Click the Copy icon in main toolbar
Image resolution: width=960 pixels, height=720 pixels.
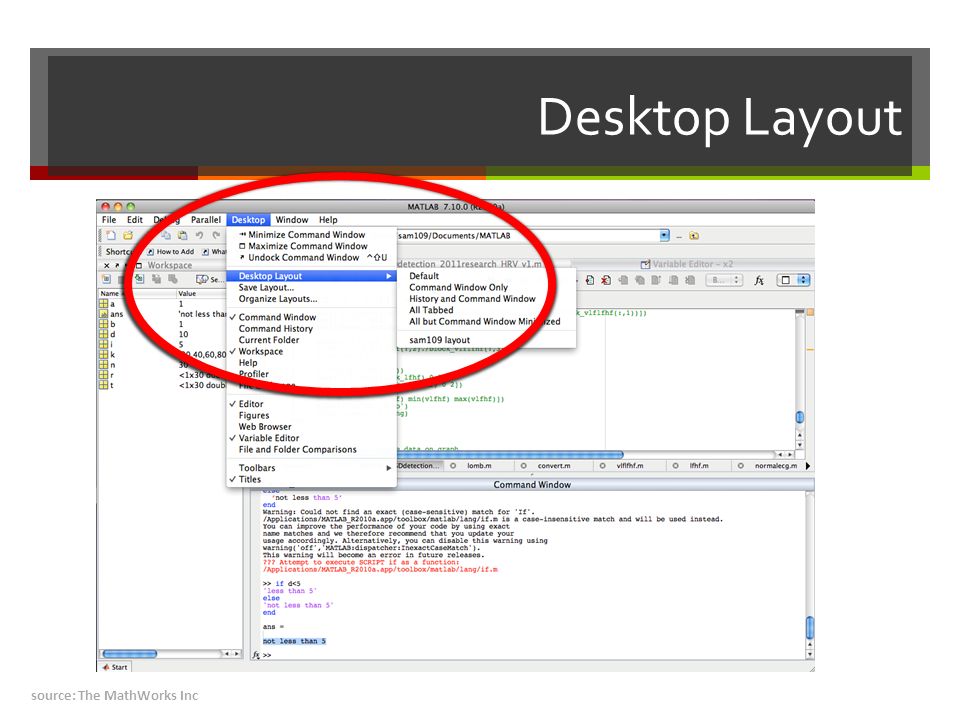(165, 235)
